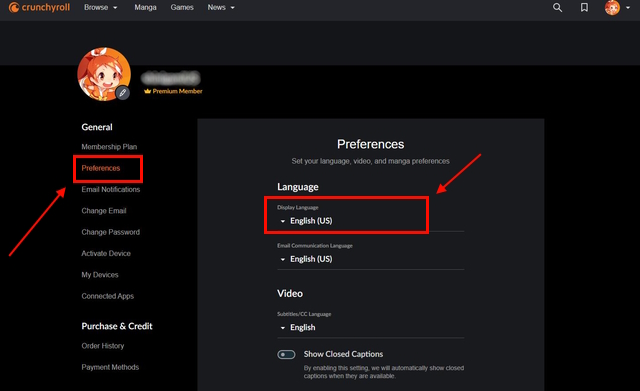This screenshot has width=640, height=391.
Task: Click the 'Show Closed Captions' label
Action: click(343, 354)
